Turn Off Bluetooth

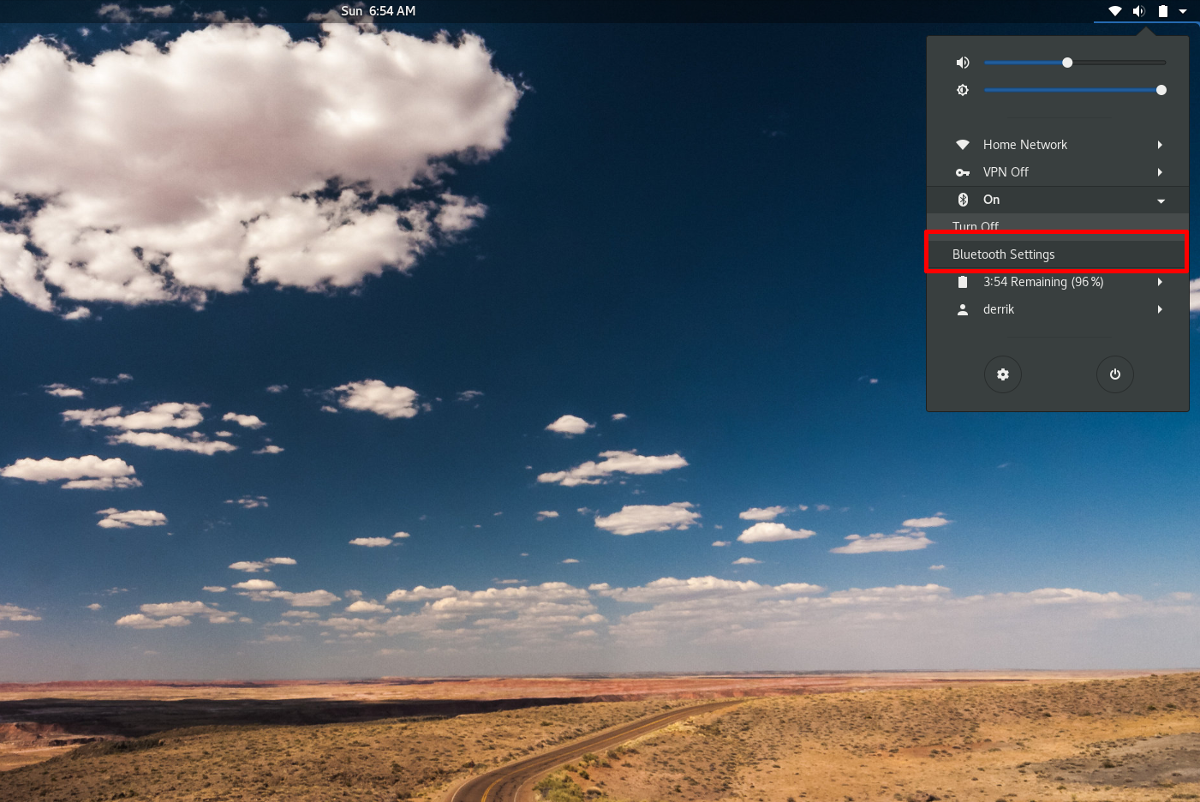1058,227
